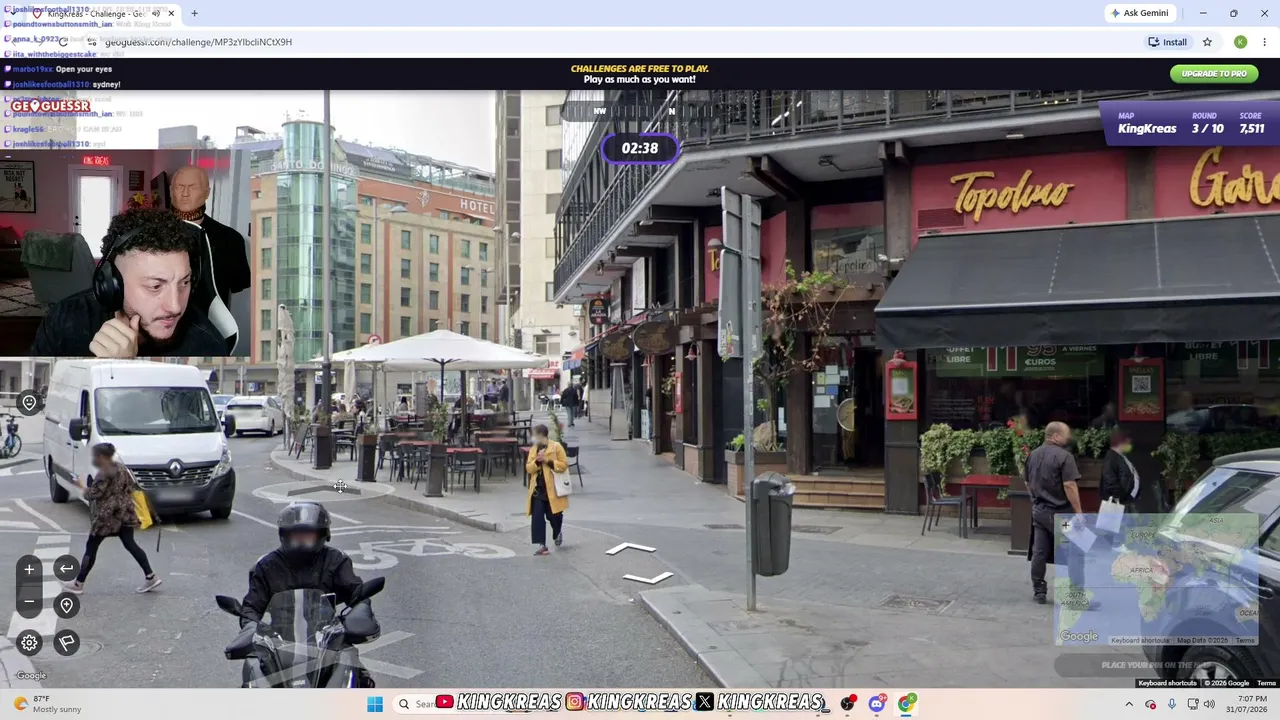
Task: Click the emote pin icon above the van
Action: [x=29, y=403]
